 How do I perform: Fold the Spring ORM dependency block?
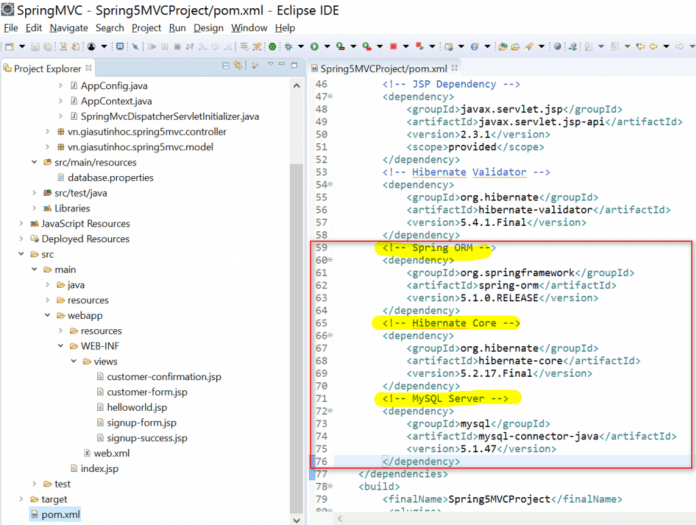pos(332,261)
